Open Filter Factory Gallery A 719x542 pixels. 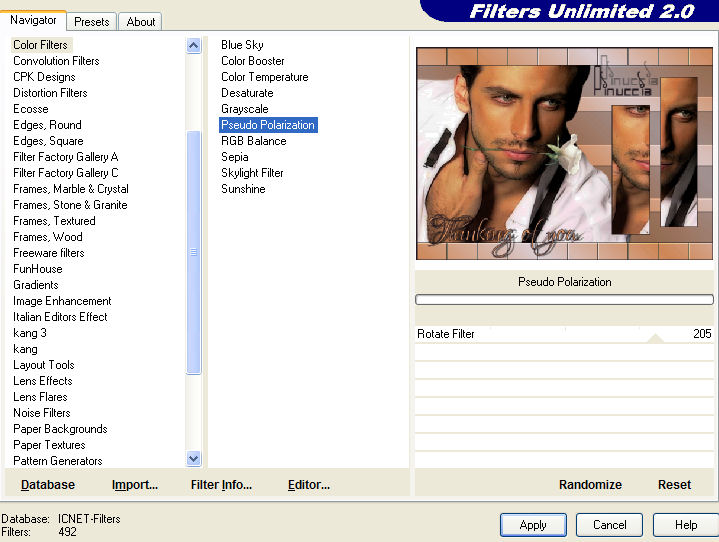point(66,157)
